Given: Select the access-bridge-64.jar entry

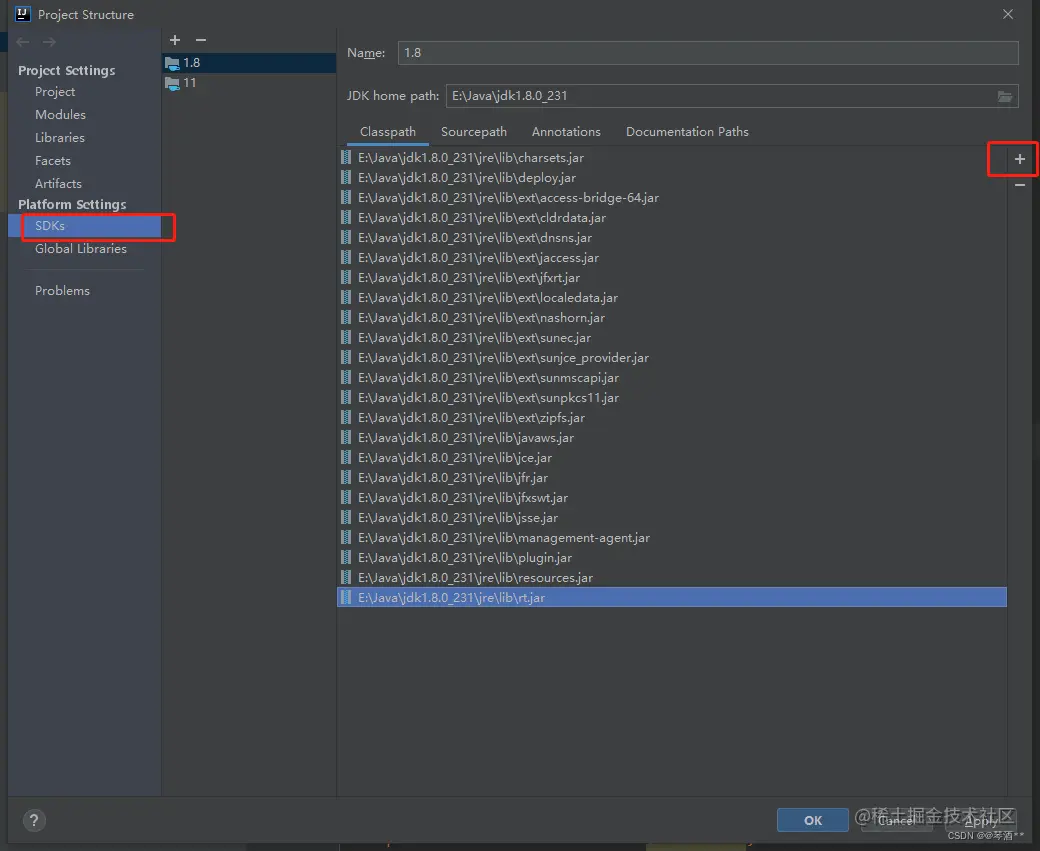Looking at the screenshot, I should [672, 198].
